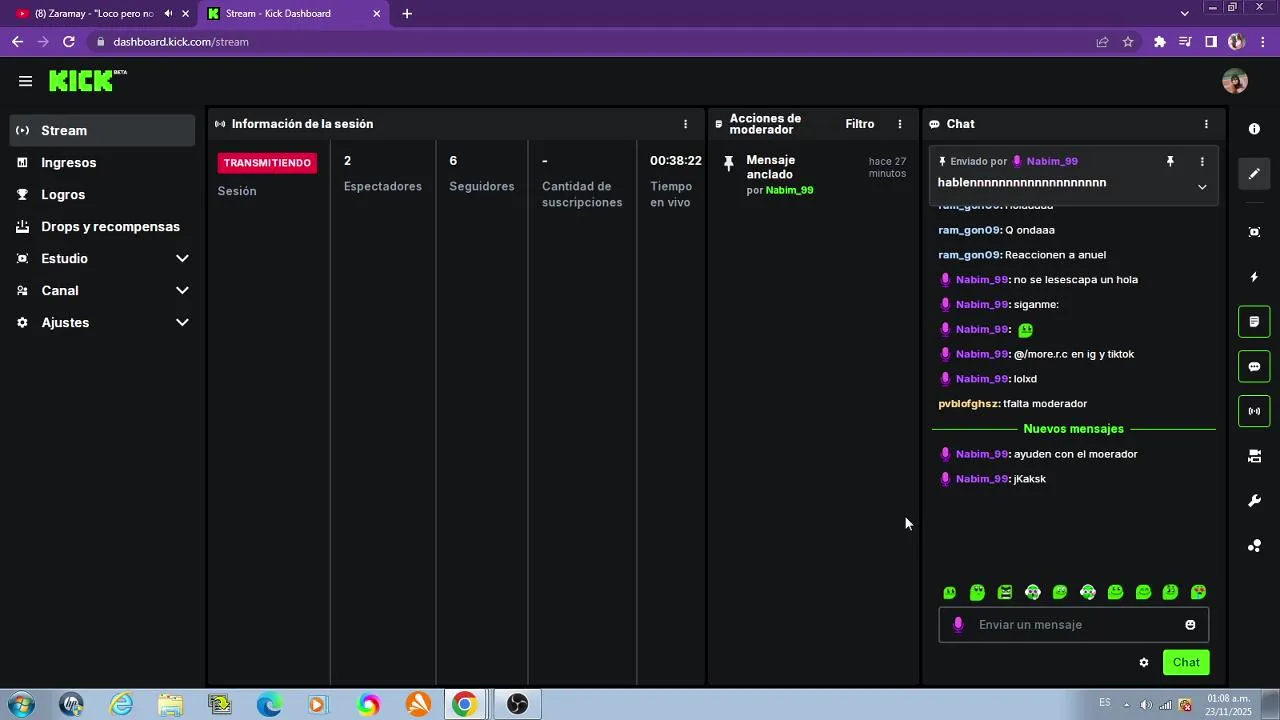Viewport: 1280px width, 720px height.
Task: Click the three-dots cluster icon in sidebar
Action: 1254,546
